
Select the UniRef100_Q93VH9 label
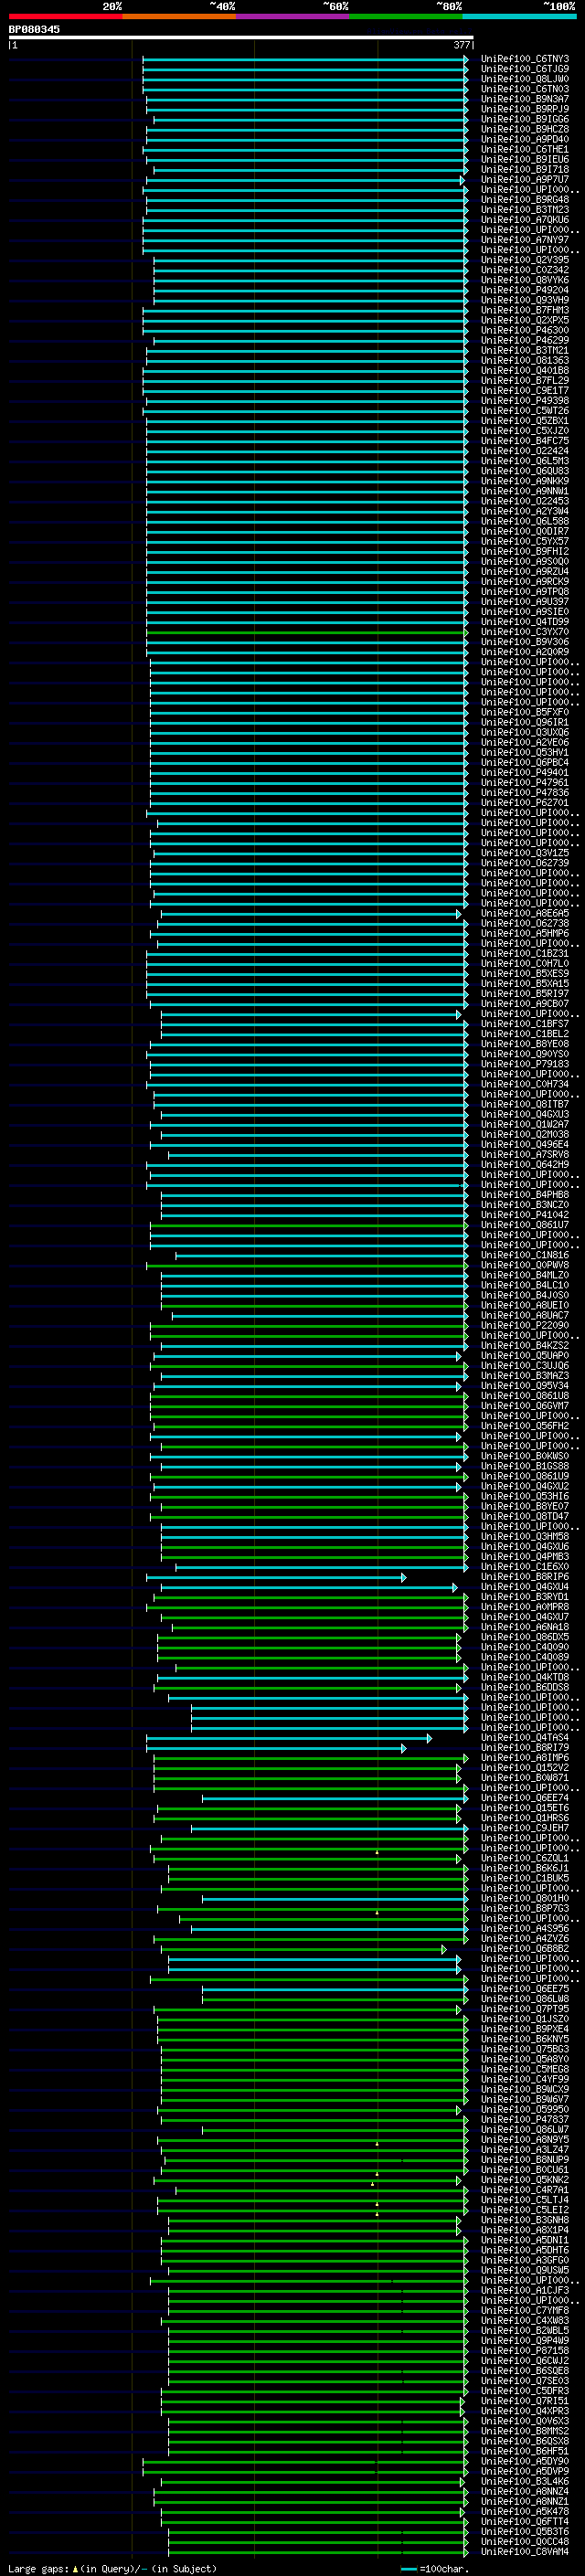tap(525, 300)
